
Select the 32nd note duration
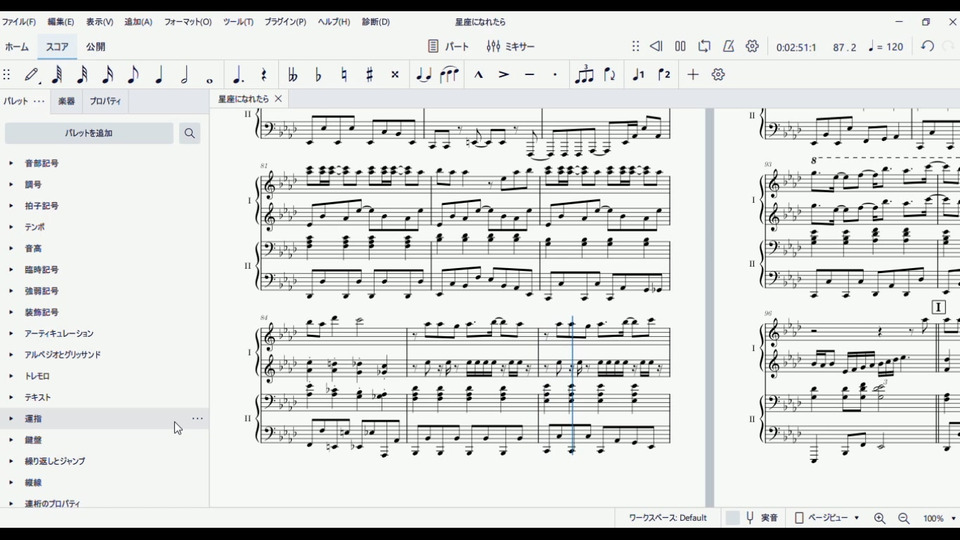tap(82, 75)
